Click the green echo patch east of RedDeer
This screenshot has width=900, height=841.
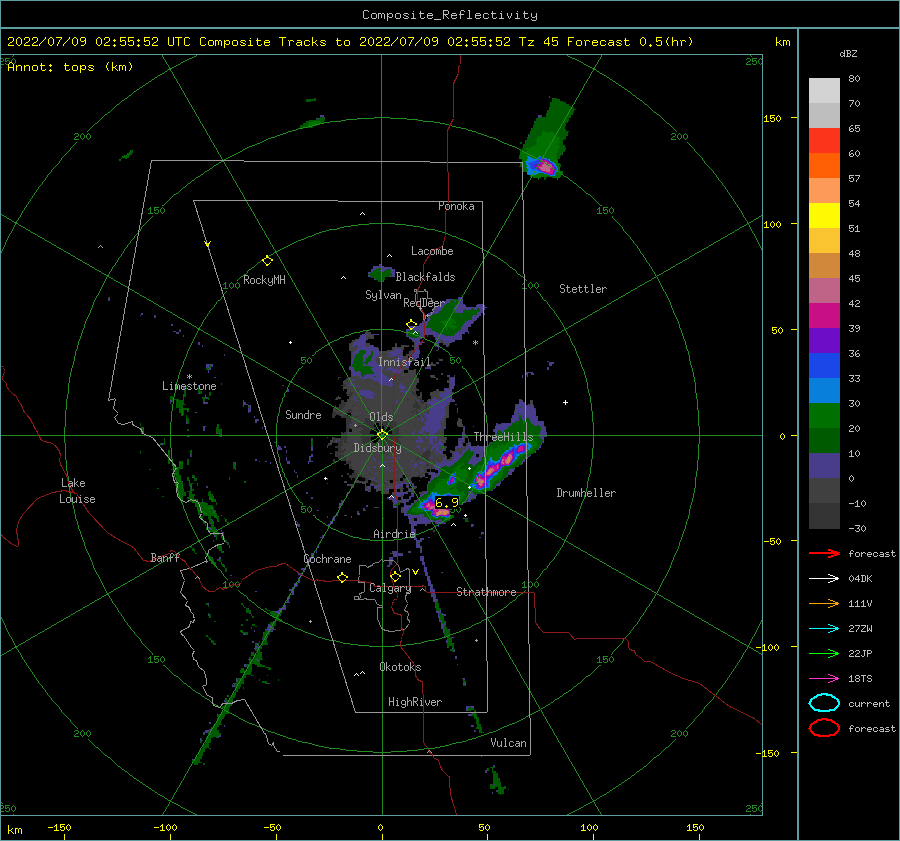(x=453, y=320)
